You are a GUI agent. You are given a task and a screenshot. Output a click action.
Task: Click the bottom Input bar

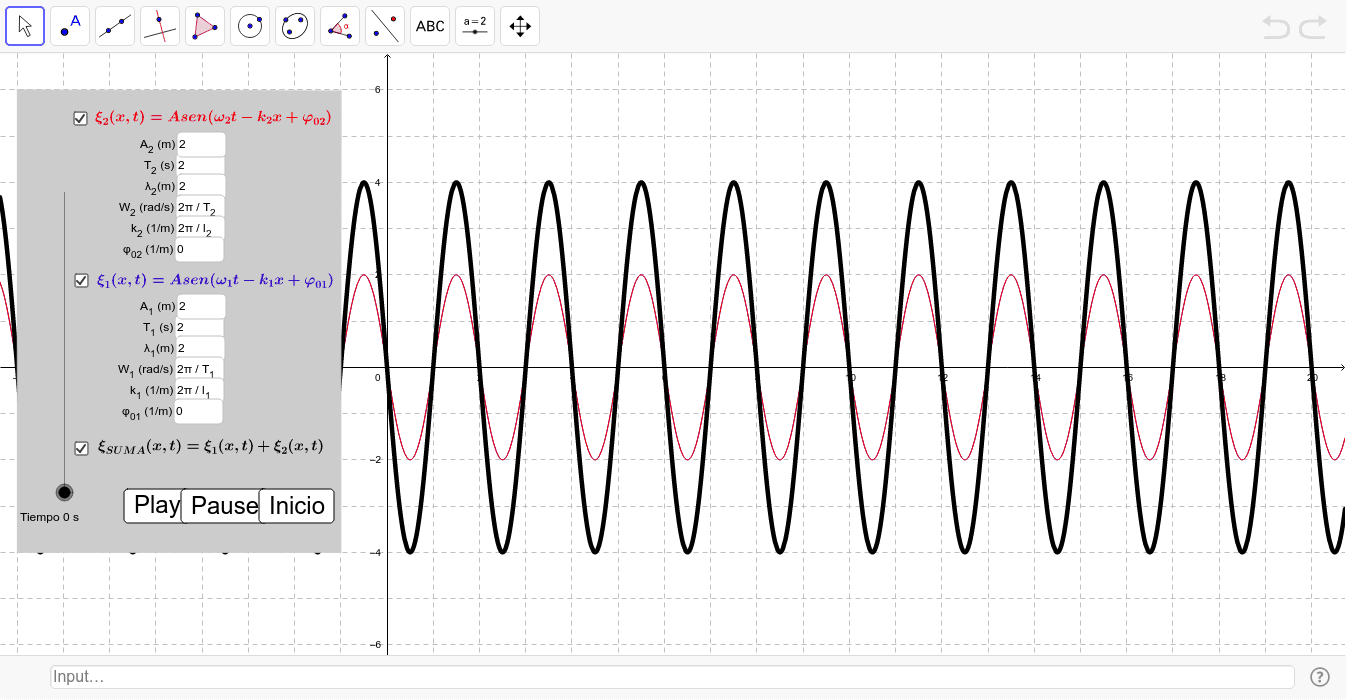click(673, 677)
